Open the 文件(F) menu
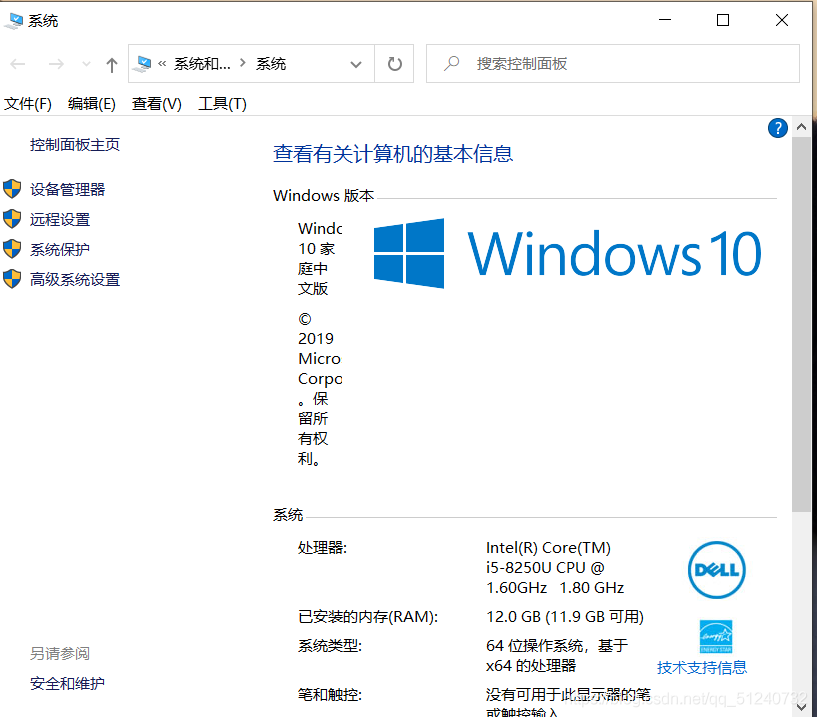 tap(28, 104)
